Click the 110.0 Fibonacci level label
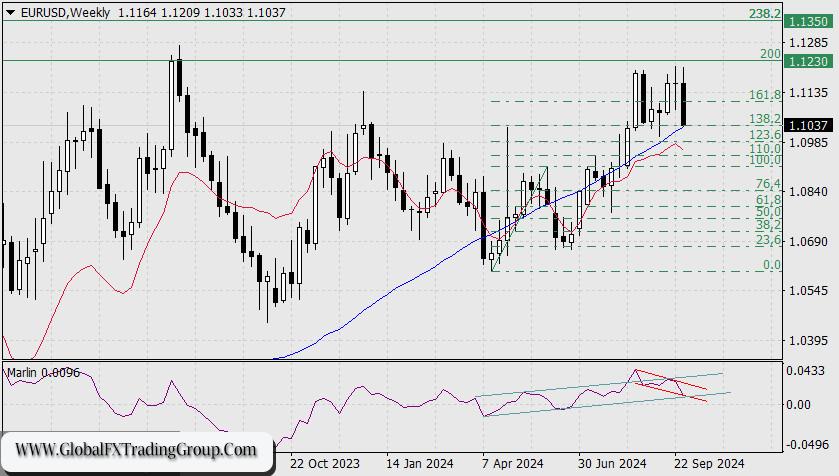The image size is (839, 476). 765,148
